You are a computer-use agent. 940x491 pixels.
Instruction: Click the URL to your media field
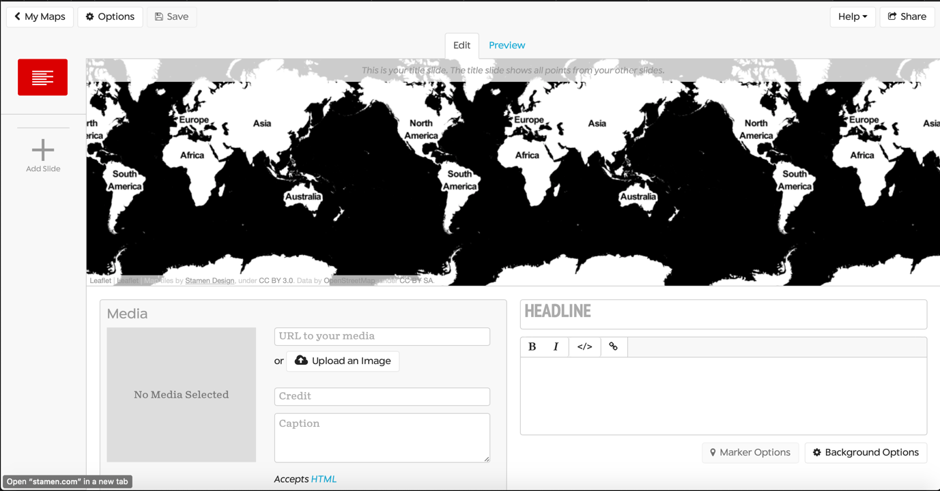382,337
